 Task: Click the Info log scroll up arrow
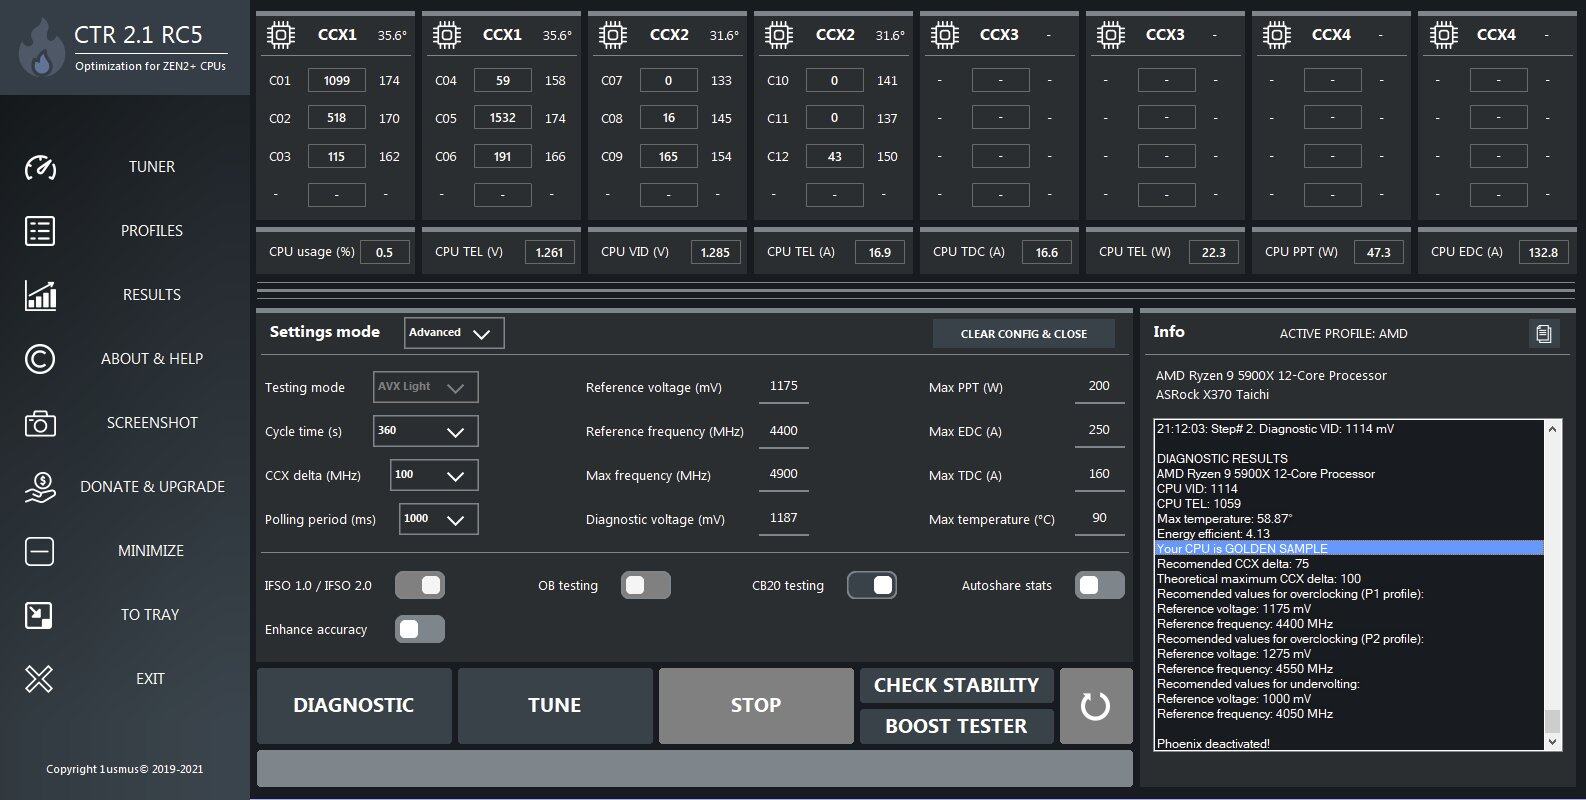[x=1552, y=429]
